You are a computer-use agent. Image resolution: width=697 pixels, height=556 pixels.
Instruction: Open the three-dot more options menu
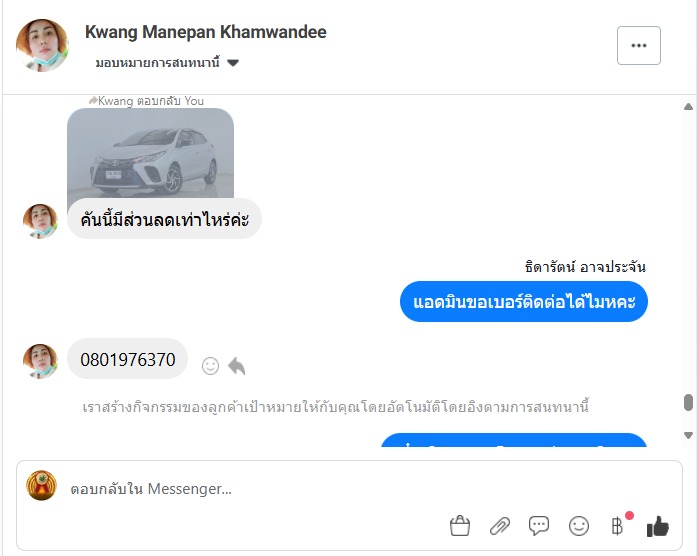[638, 45]
